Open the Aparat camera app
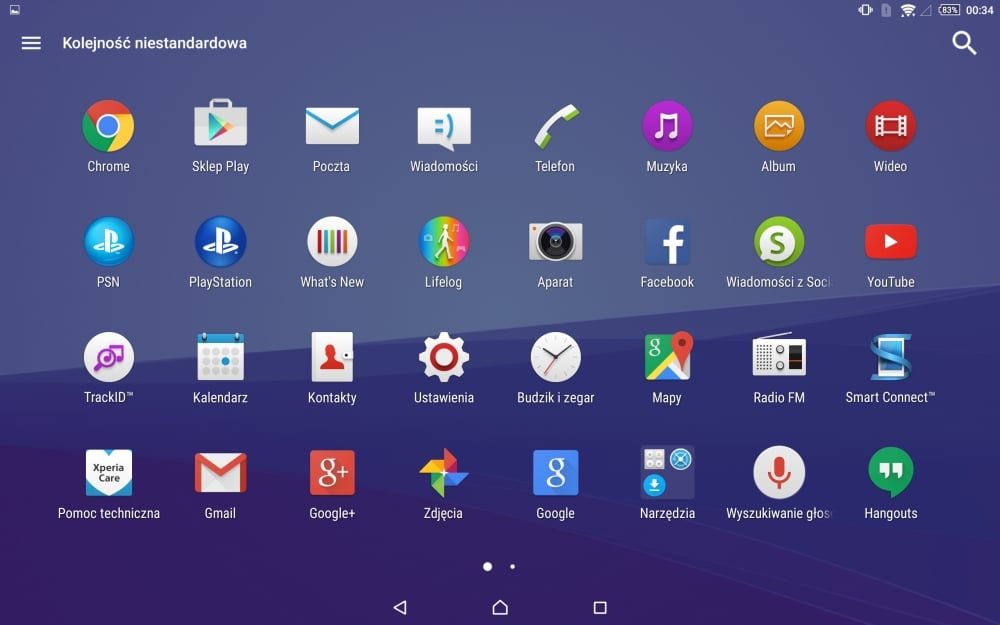 (x=555, y=241)
